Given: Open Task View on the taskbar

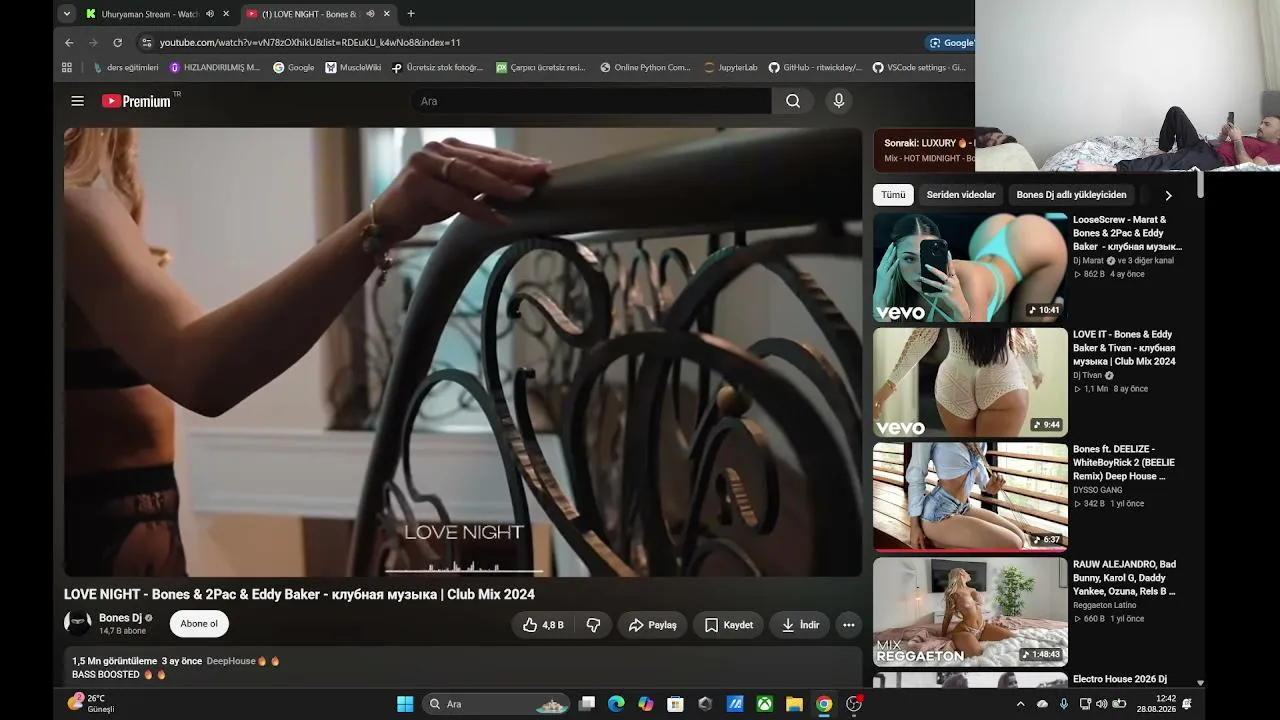Looking at the screenshot, I should tap(587, 704).
